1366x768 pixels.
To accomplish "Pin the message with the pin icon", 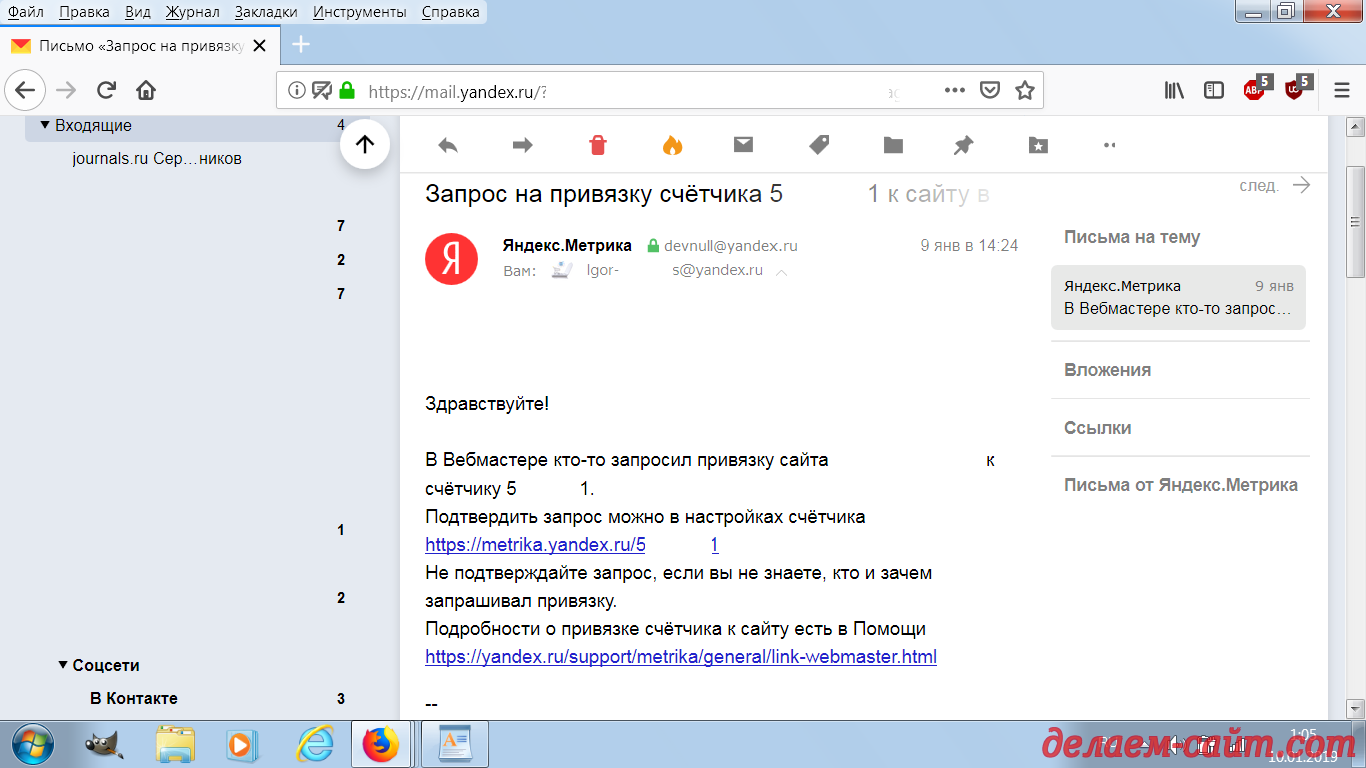I will 963,145.
